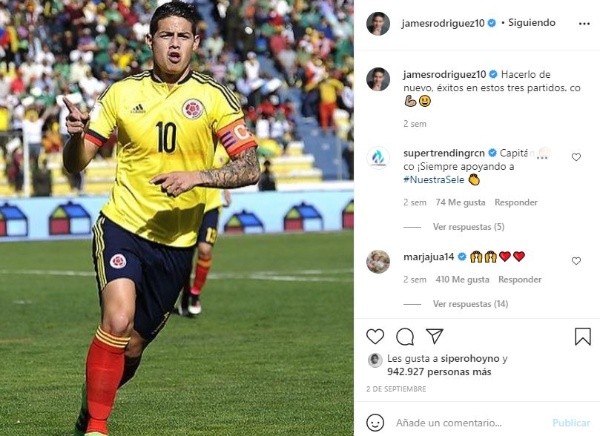Open the Siguiendo follow options
This screenshot has width=600, height=436.
(532, 23)
